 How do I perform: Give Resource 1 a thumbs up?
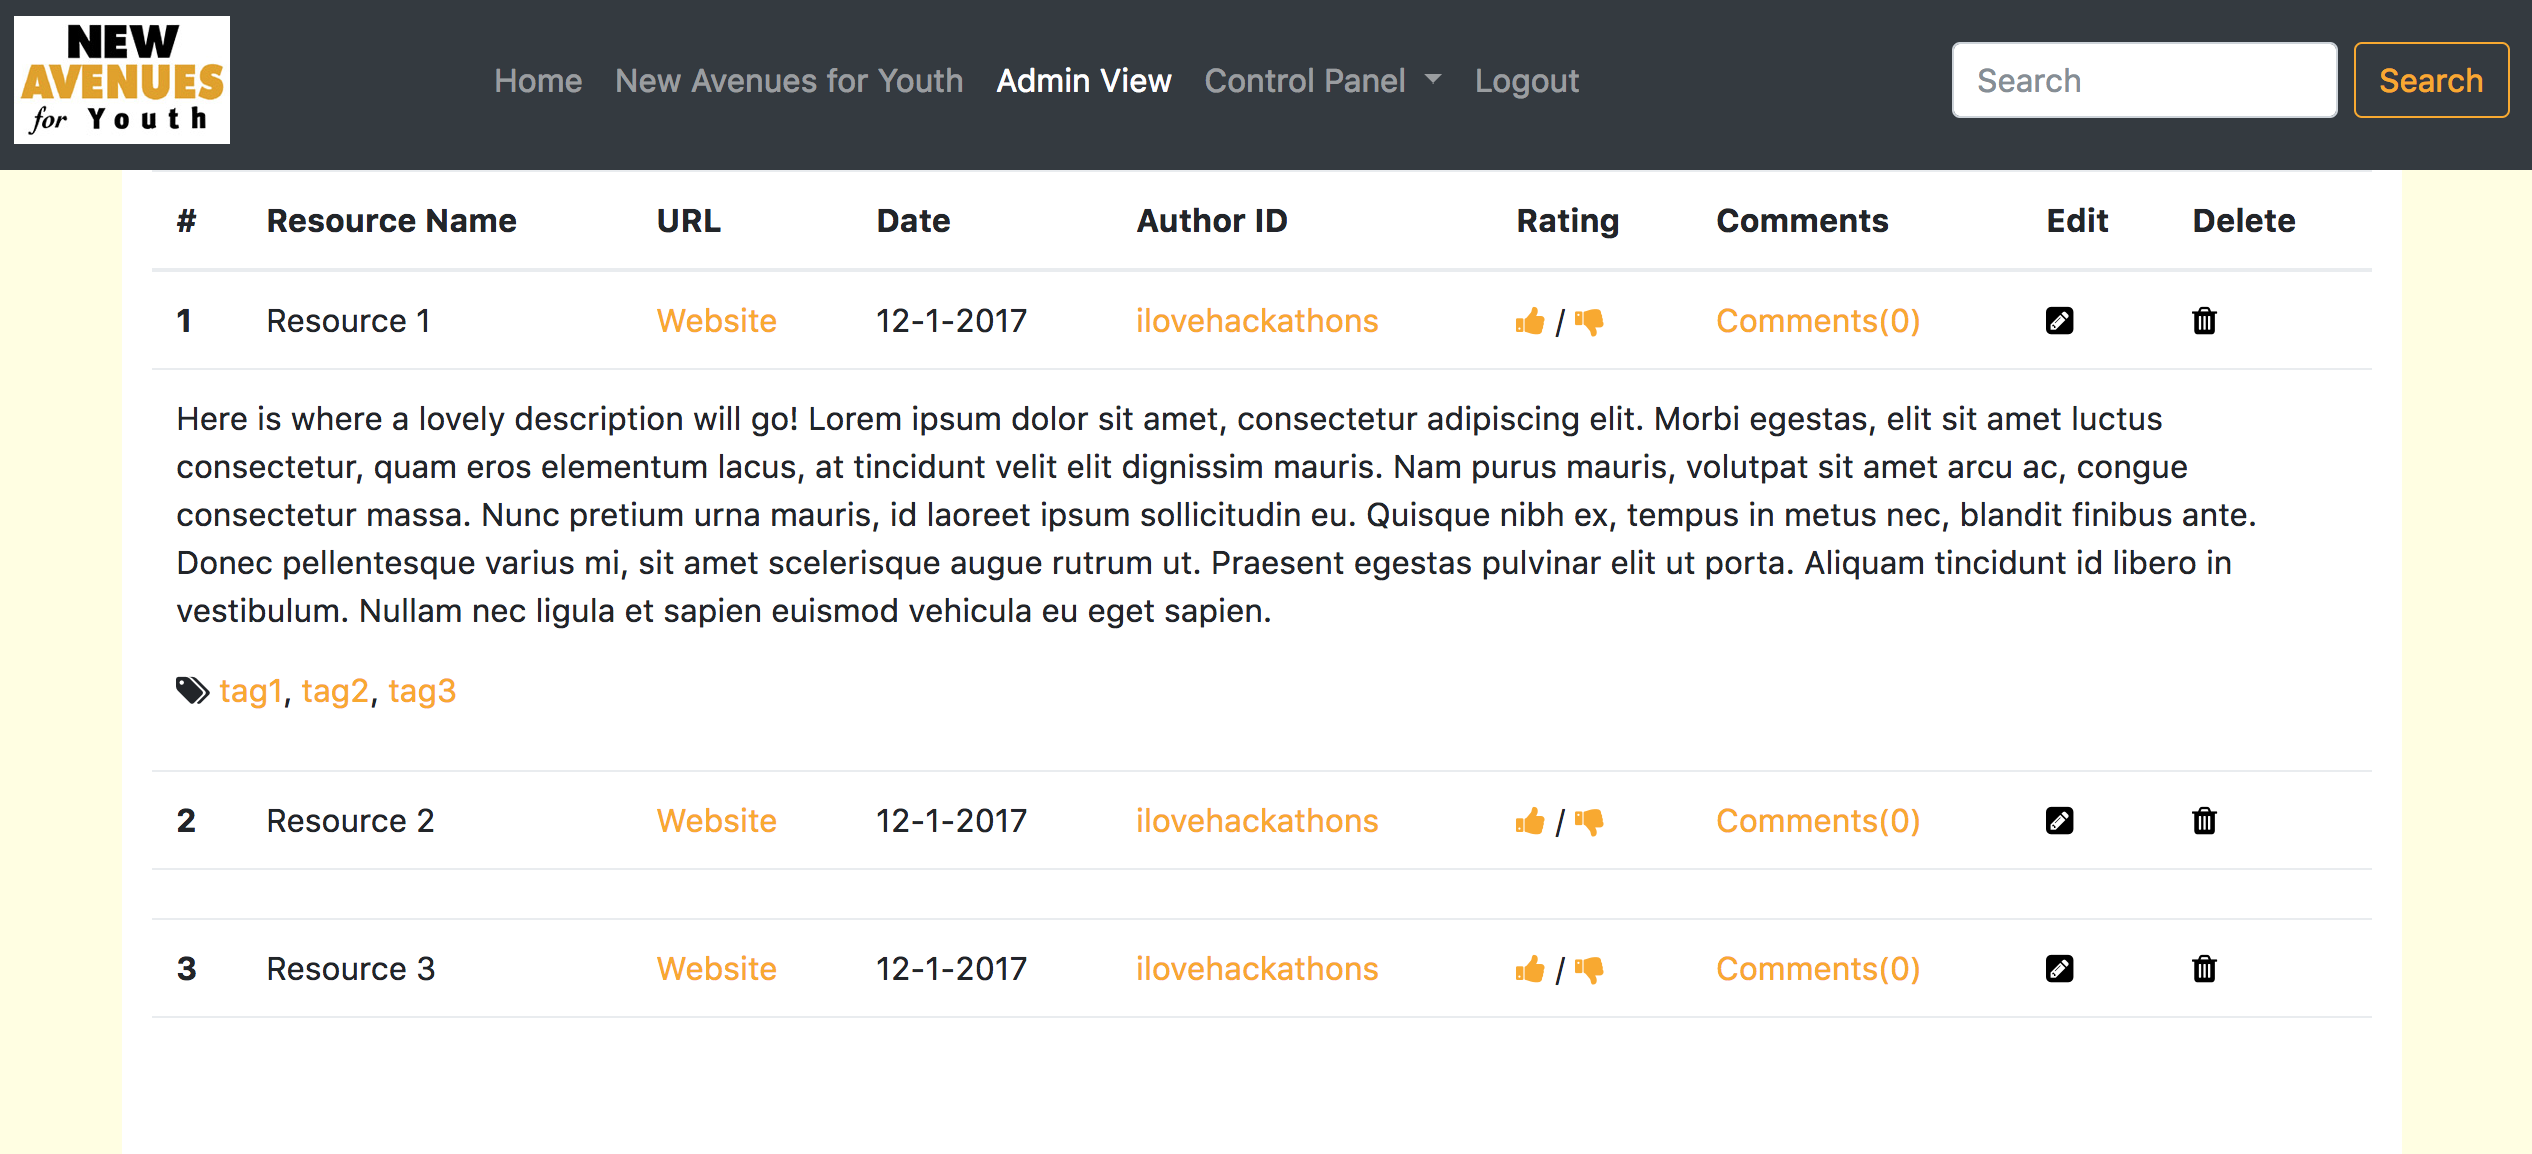point(1529,322)
